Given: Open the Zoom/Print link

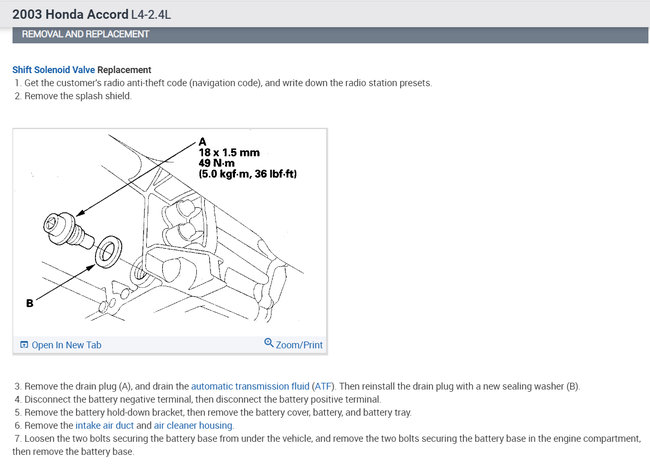Looking at the screenshot, I should 299,345.
